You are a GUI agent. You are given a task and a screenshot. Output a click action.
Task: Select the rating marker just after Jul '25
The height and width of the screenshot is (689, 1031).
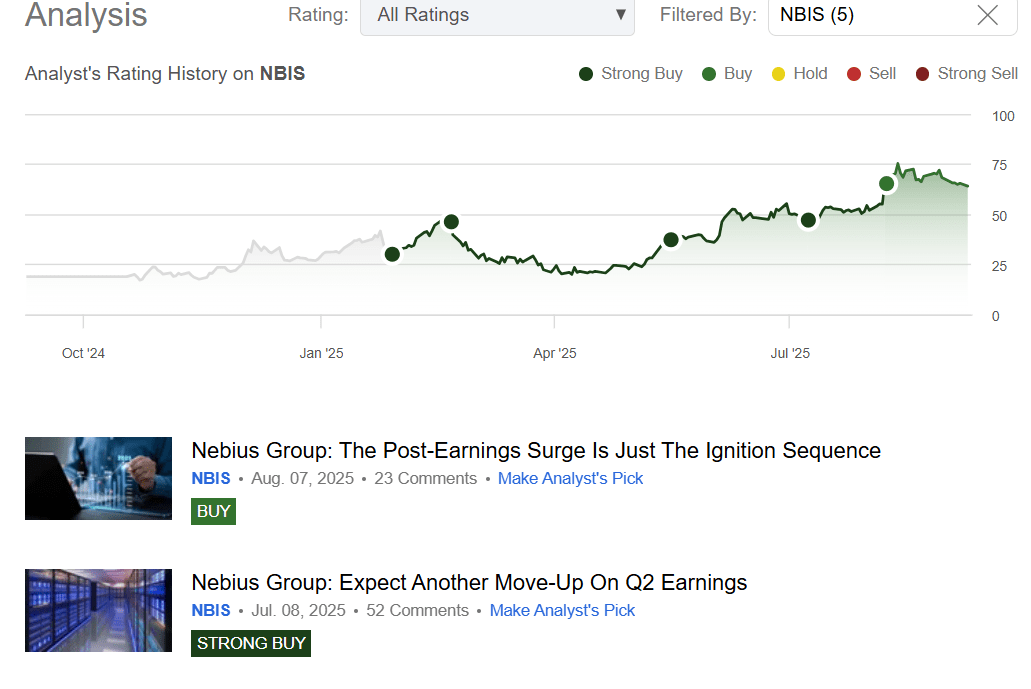point(808,220)
